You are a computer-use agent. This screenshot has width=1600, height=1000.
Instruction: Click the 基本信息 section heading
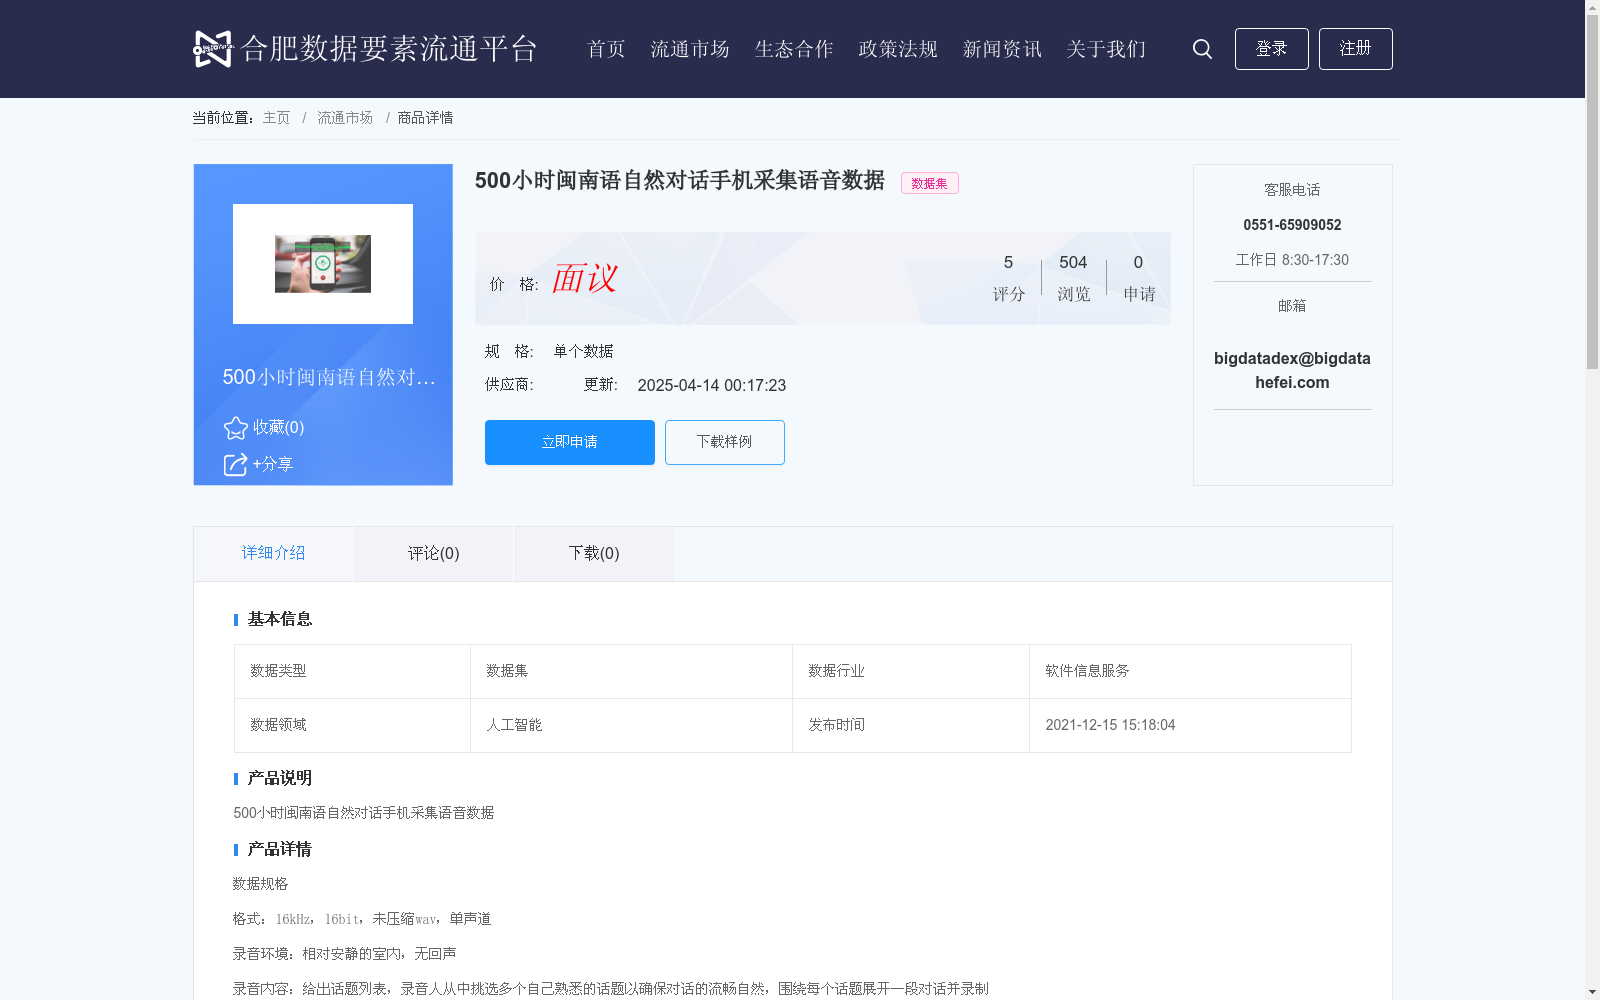(280, 619)
